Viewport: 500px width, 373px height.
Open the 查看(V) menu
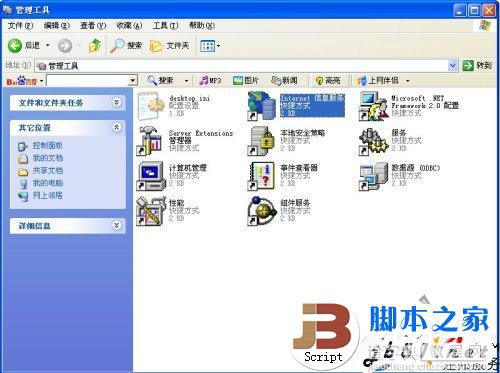click(93, 25)
